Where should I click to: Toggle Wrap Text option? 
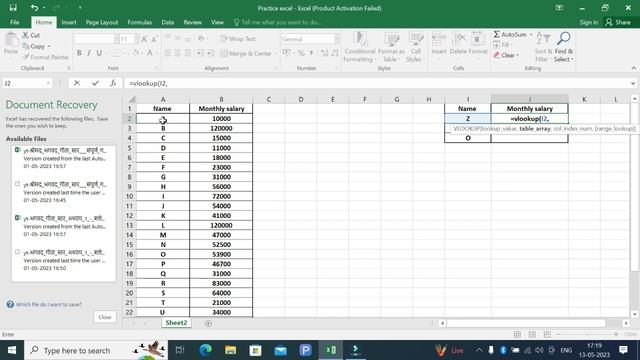238,39
